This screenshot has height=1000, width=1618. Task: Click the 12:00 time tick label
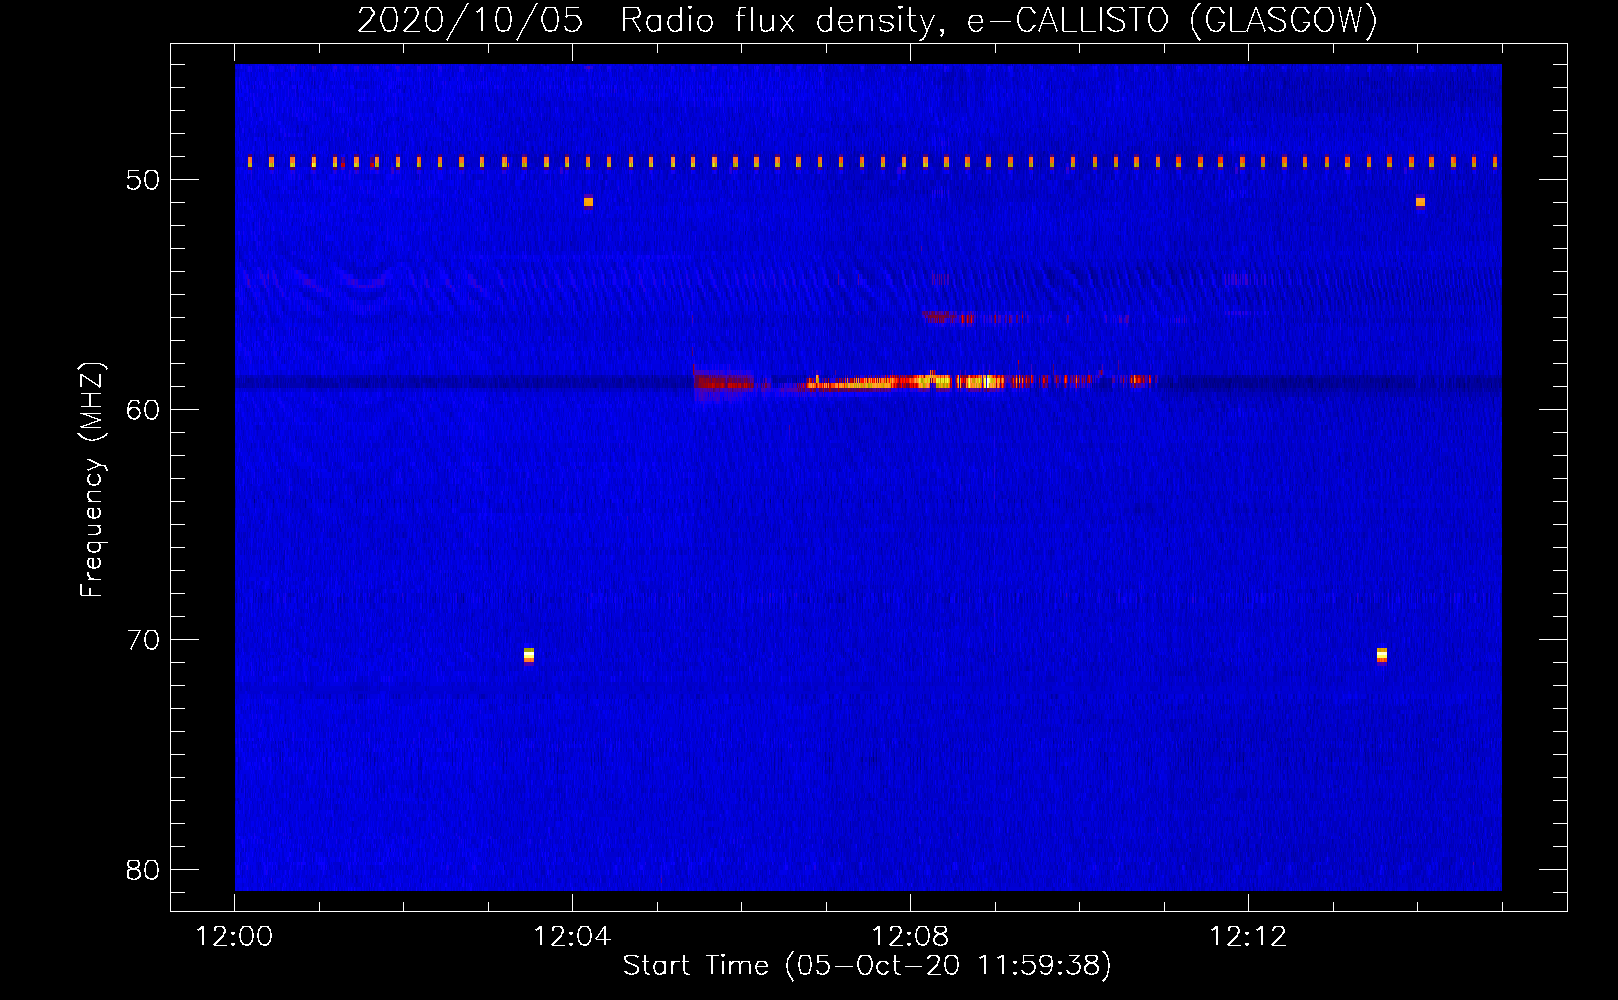(234, 937)
